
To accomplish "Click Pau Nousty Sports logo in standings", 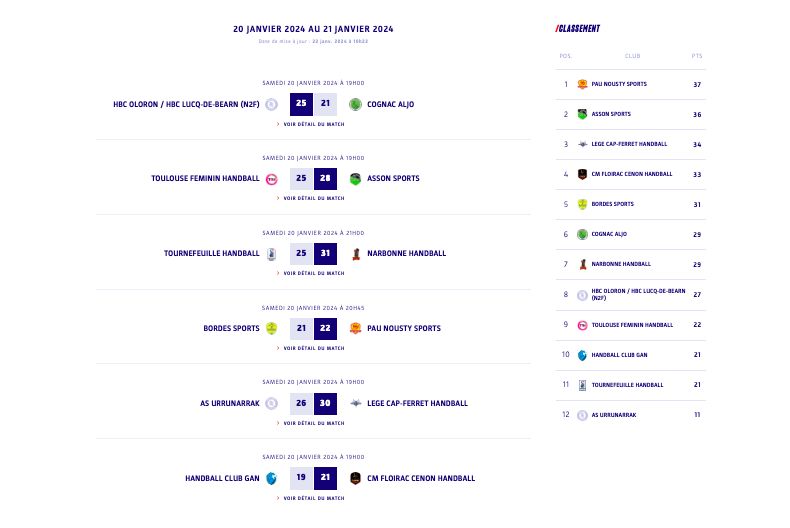I will tap(582, 84).
